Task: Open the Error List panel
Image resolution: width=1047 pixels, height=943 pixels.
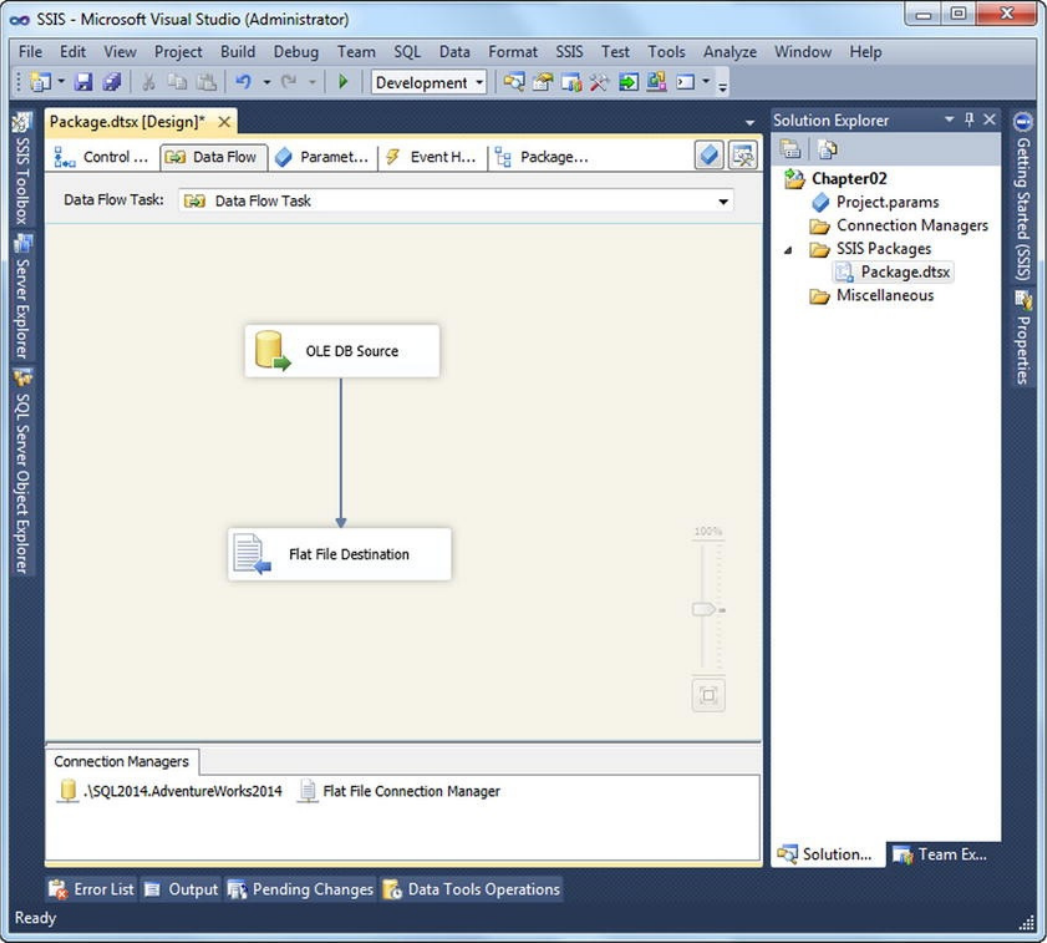Action: 91,889
